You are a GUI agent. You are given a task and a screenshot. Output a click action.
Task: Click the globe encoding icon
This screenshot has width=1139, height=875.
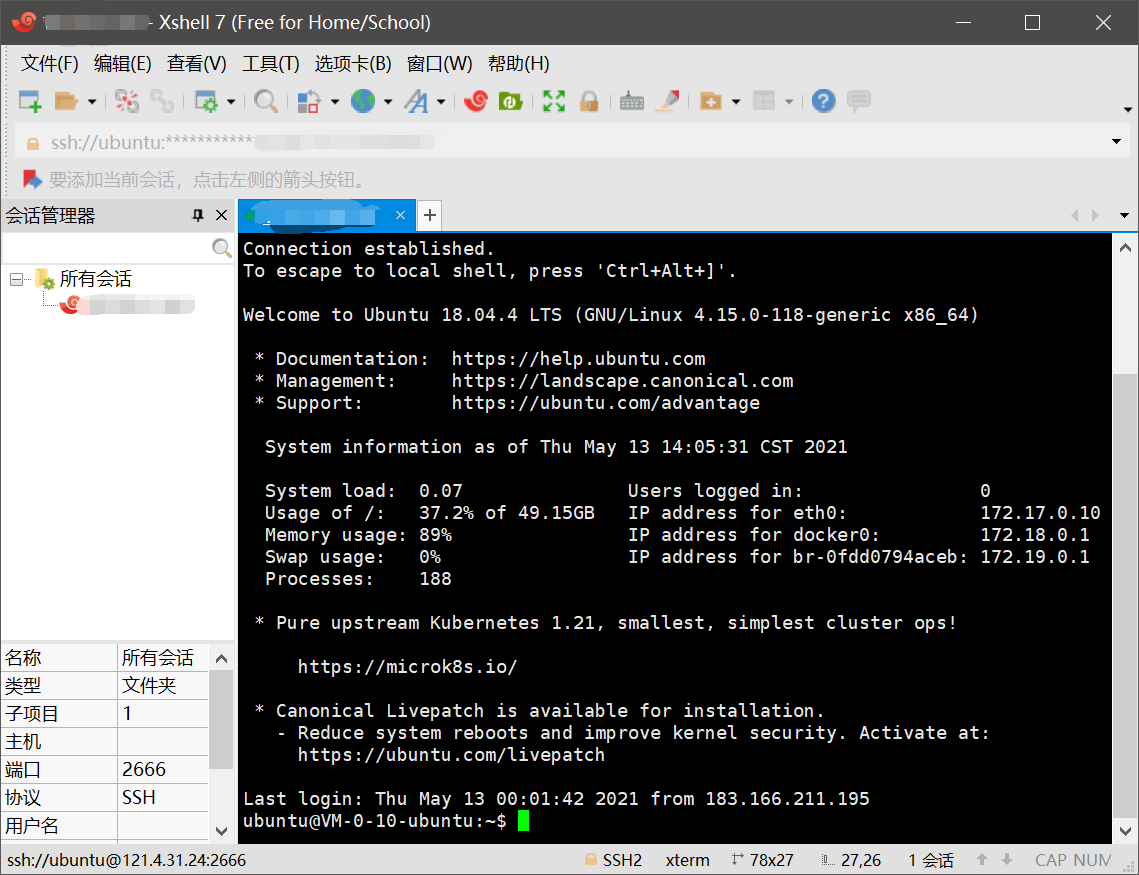[363, 101]
